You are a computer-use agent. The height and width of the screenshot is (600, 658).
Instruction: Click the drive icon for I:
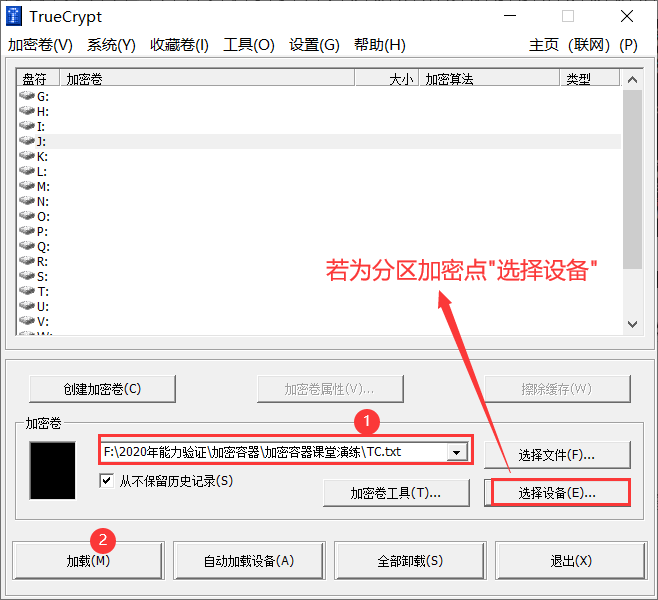[27, 126]
